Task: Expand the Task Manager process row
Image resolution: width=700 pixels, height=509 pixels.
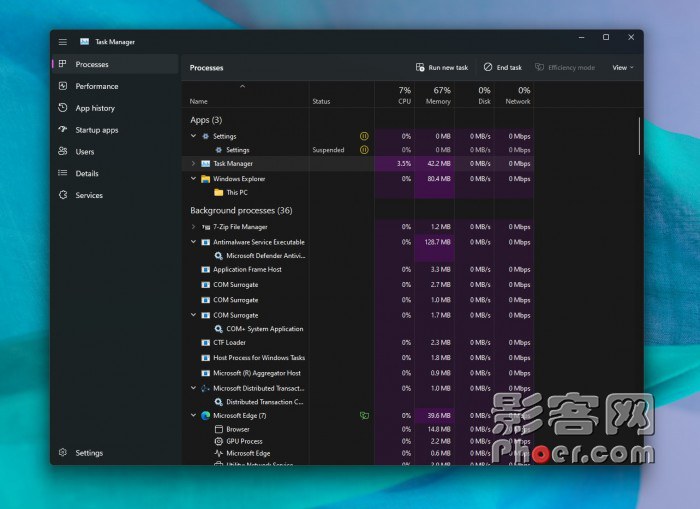Action: click(193, 163)
